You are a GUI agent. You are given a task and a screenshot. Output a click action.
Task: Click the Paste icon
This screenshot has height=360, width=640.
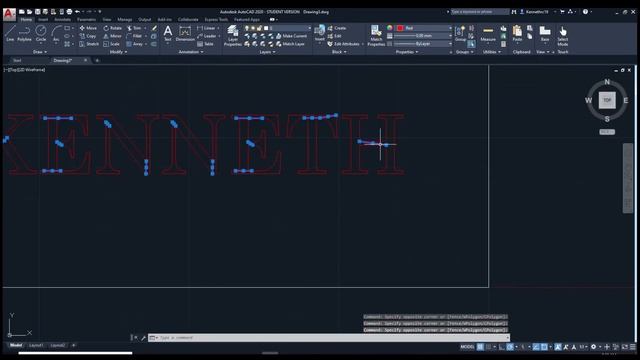pyautogui.click(x=517, y=33)
